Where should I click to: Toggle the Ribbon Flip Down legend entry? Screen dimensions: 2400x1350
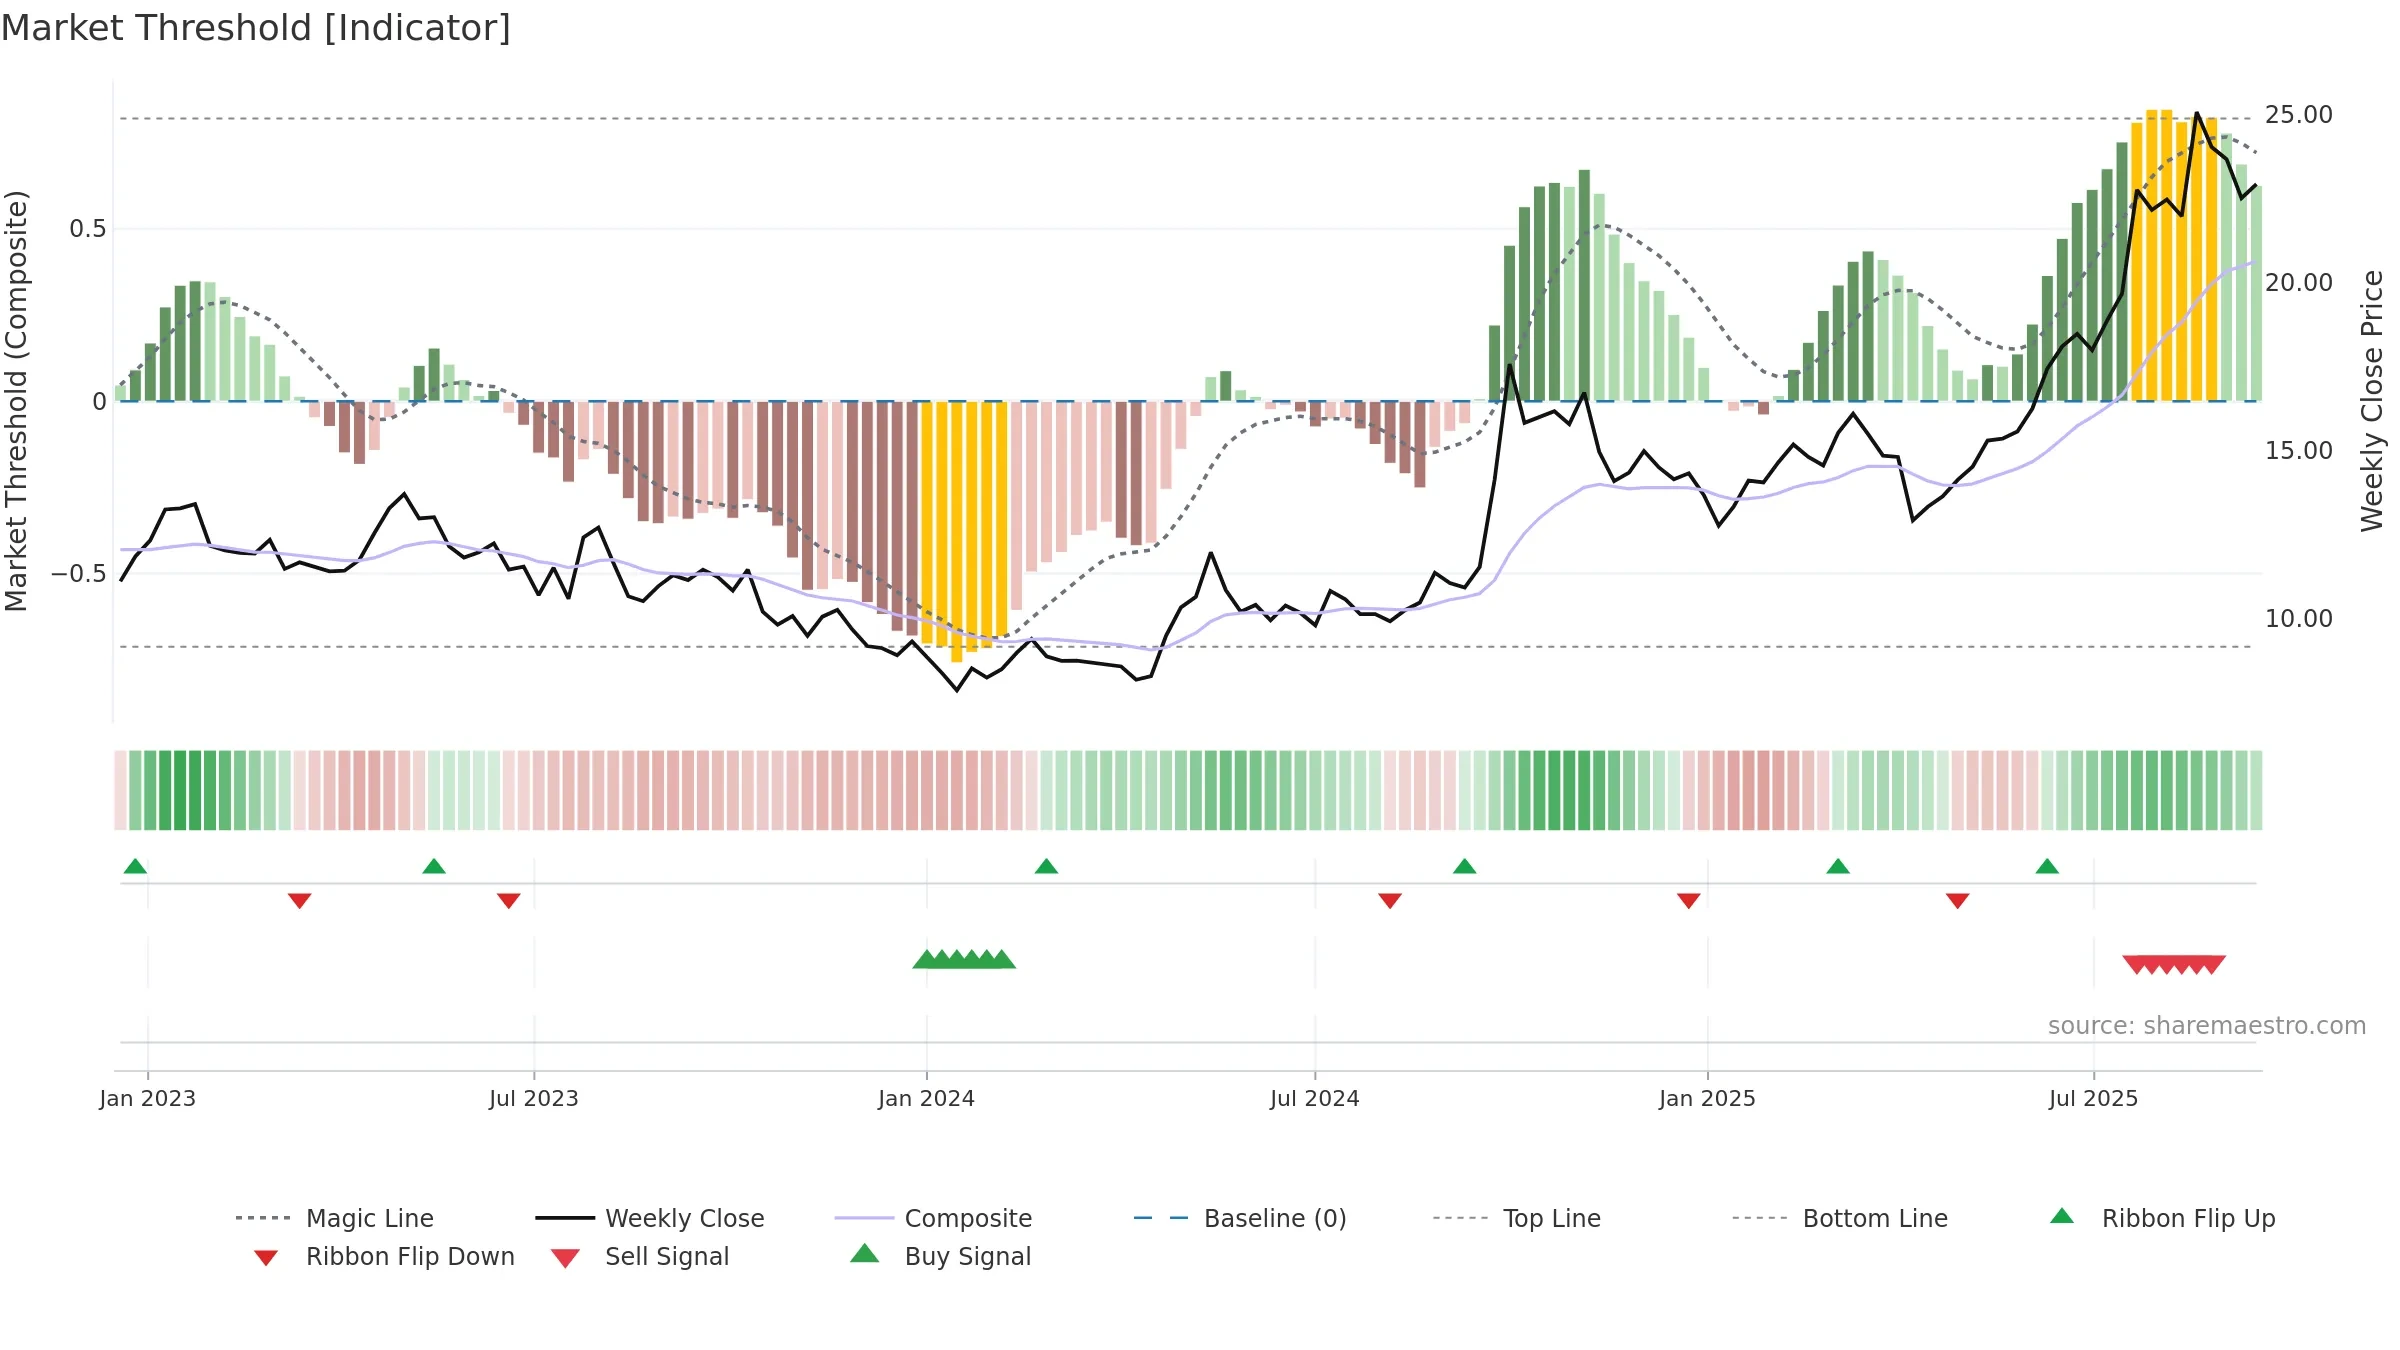[x=382, y=1256]
